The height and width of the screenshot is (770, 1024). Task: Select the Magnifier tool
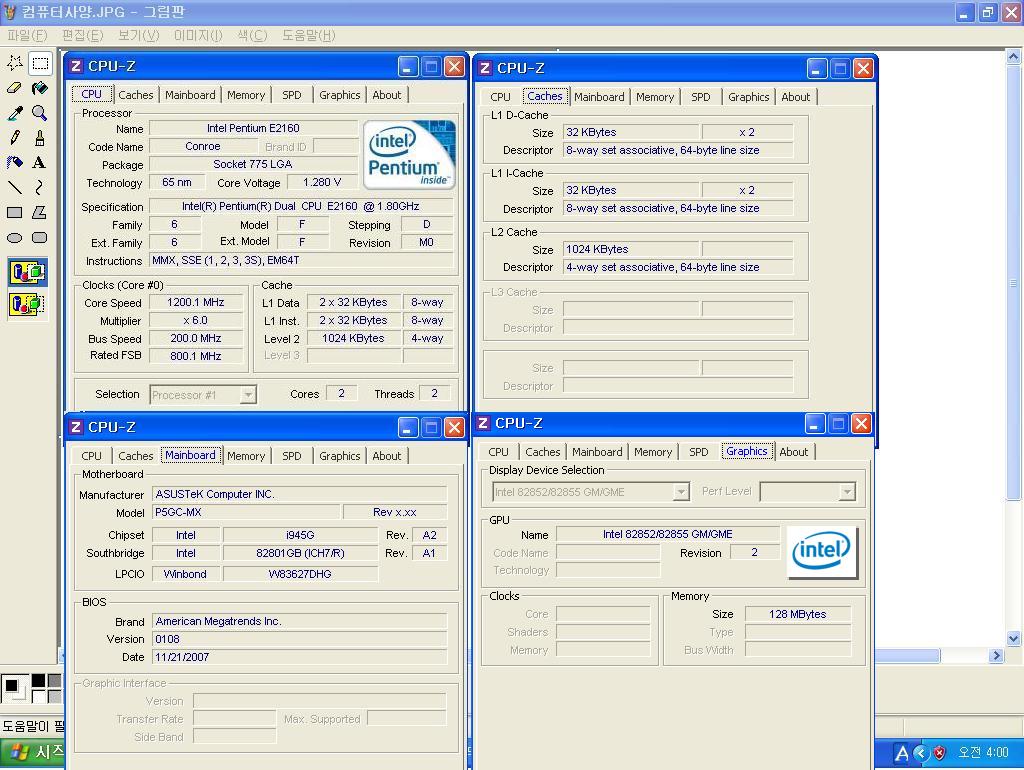[x=40, y=113]
